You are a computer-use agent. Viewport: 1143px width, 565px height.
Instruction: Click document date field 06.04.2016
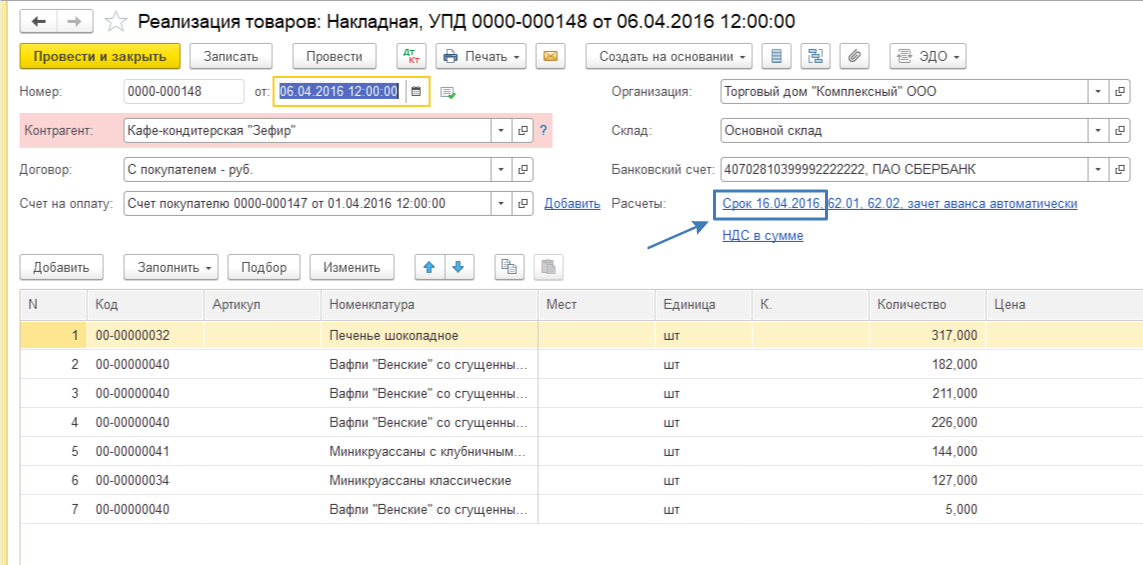point(340,92)
